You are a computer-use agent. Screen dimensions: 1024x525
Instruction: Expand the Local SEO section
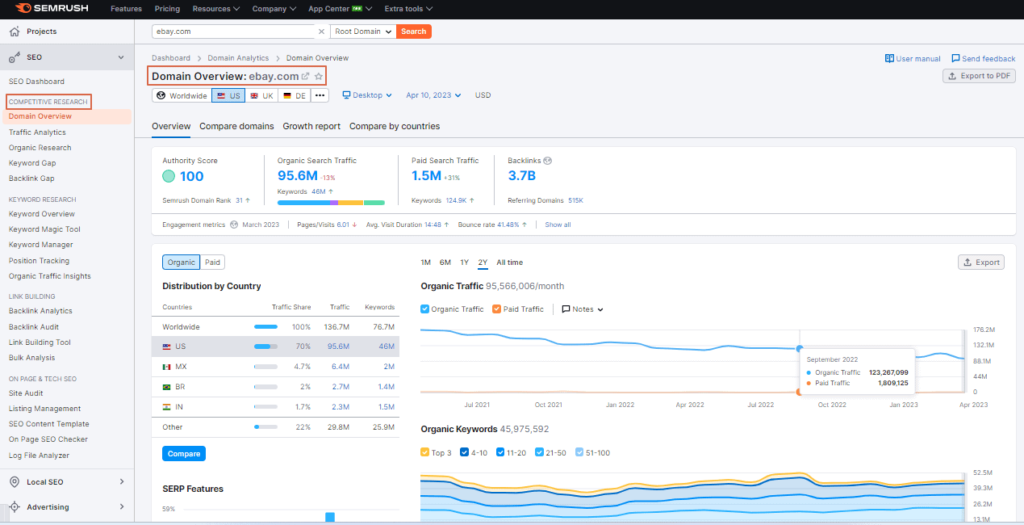[x=121, y=482]
